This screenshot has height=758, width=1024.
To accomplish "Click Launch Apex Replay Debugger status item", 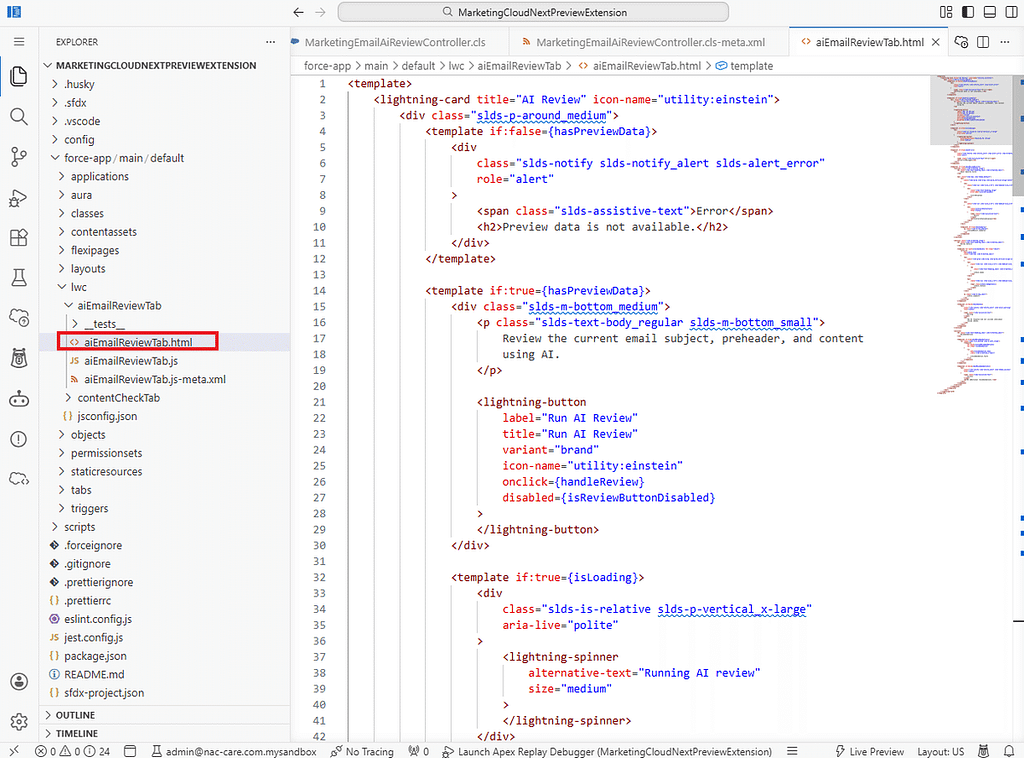I will pyautogui.click(x=607, y=751).
